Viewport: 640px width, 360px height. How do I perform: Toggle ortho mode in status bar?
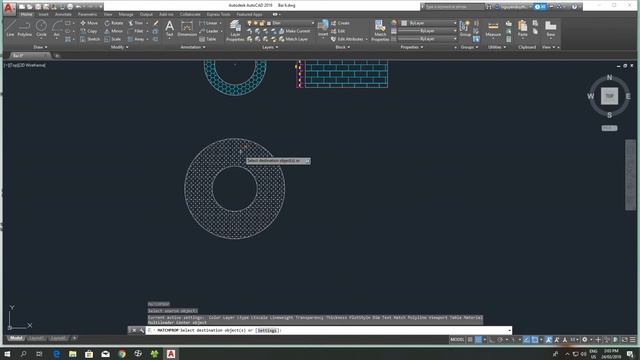(x=491, y=340)
